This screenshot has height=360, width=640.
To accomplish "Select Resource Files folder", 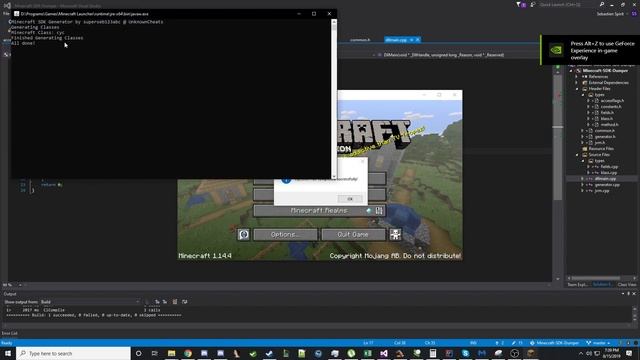I will [x=601, y=149].
